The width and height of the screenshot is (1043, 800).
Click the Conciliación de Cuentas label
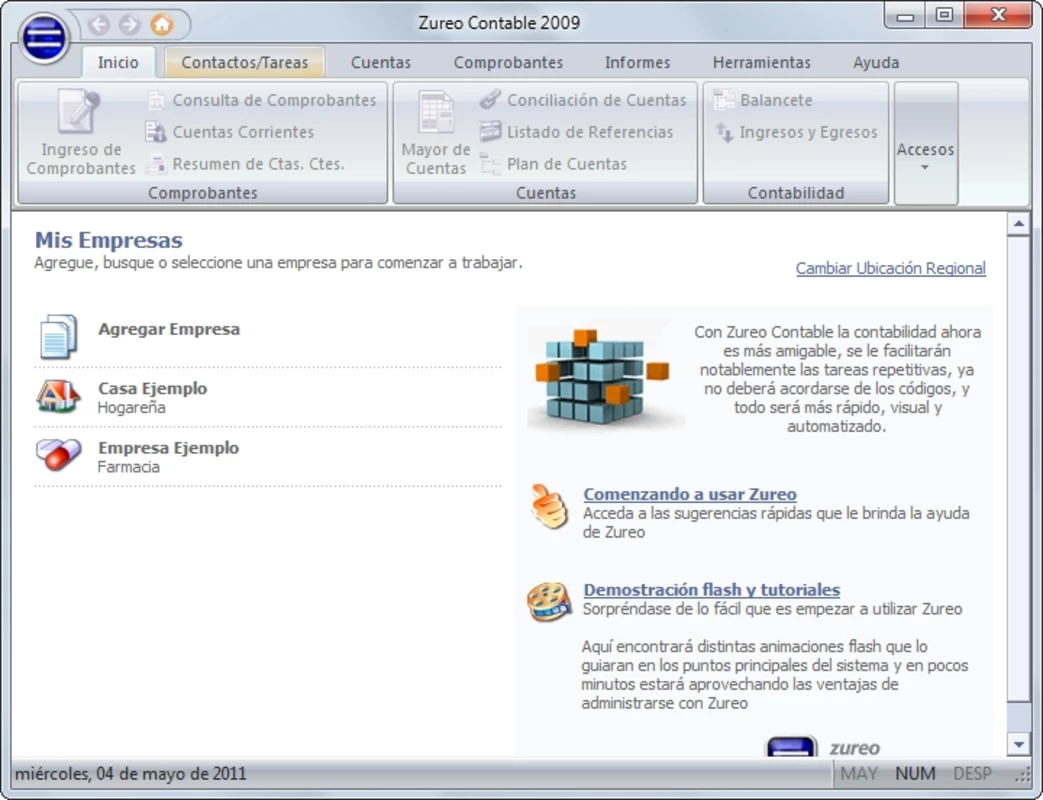pyautogui.click(x=596, y=100)
